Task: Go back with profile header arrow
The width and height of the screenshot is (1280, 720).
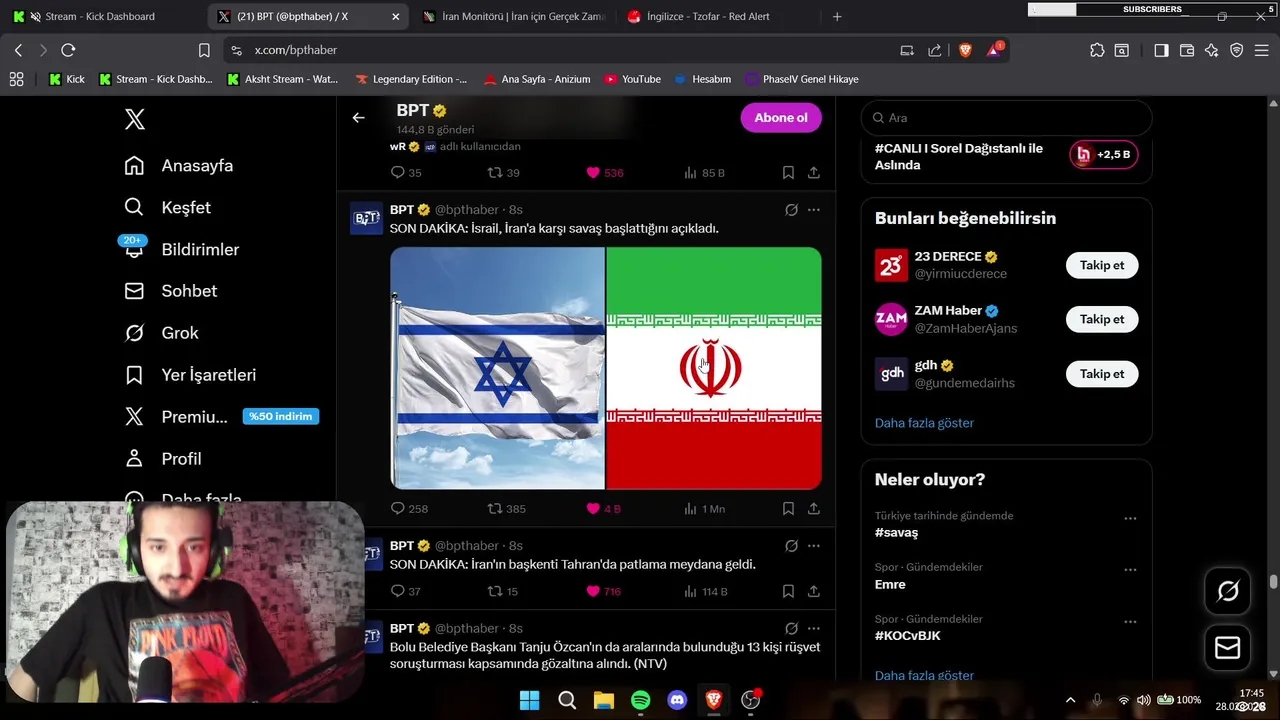Action: (x=358, y=118)
